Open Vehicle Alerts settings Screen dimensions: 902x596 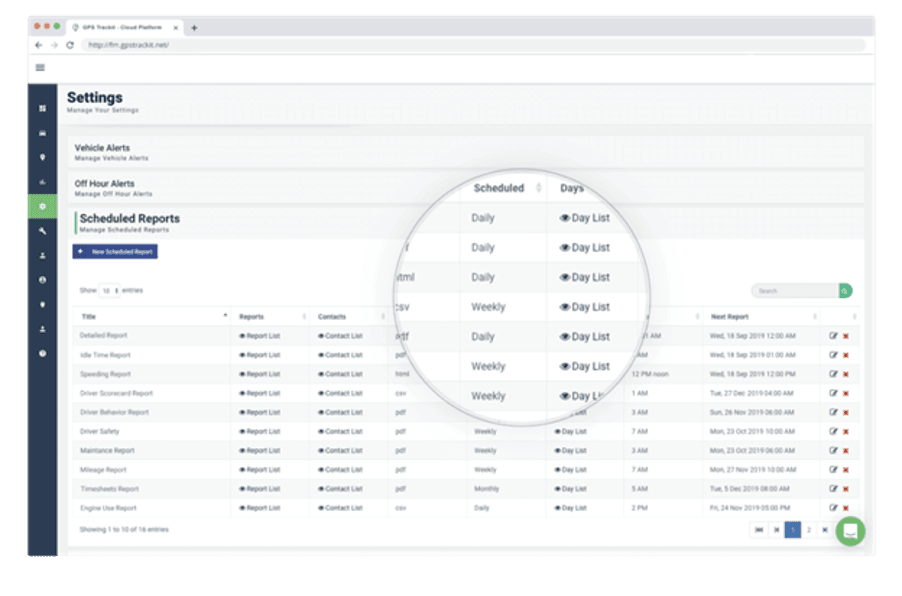coord(103,150)
